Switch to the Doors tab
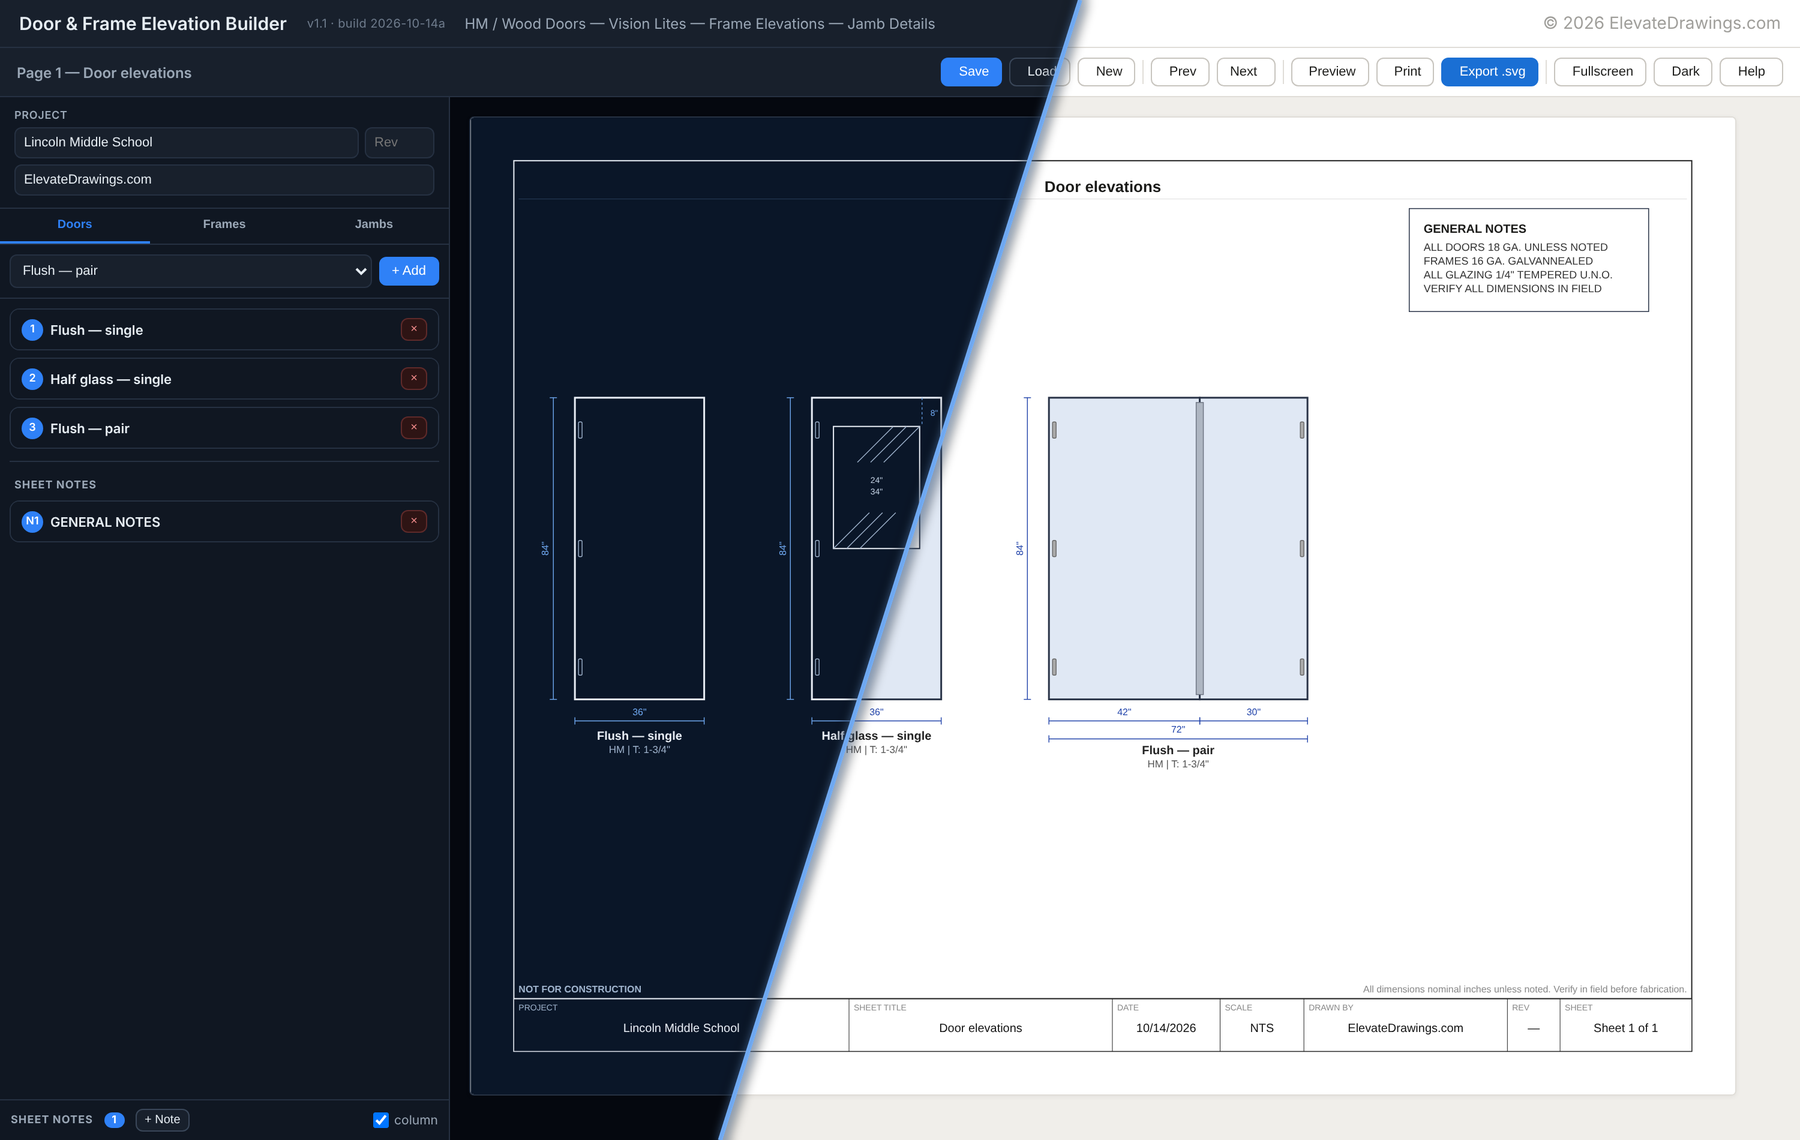 [x=75, y=224]
